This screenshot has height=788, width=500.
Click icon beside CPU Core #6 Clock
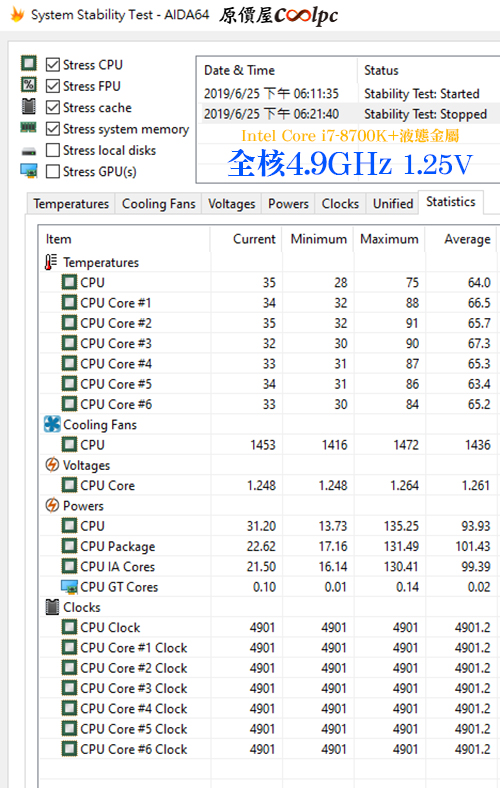(x=69, y=749)
